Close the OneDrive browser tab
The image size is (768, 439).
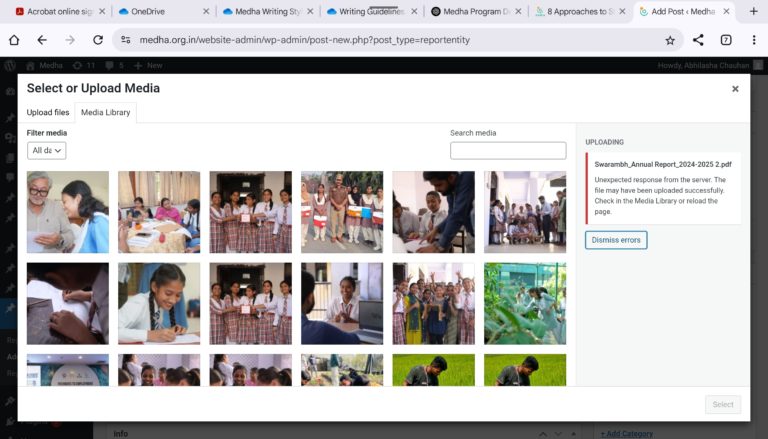[206, 12]
